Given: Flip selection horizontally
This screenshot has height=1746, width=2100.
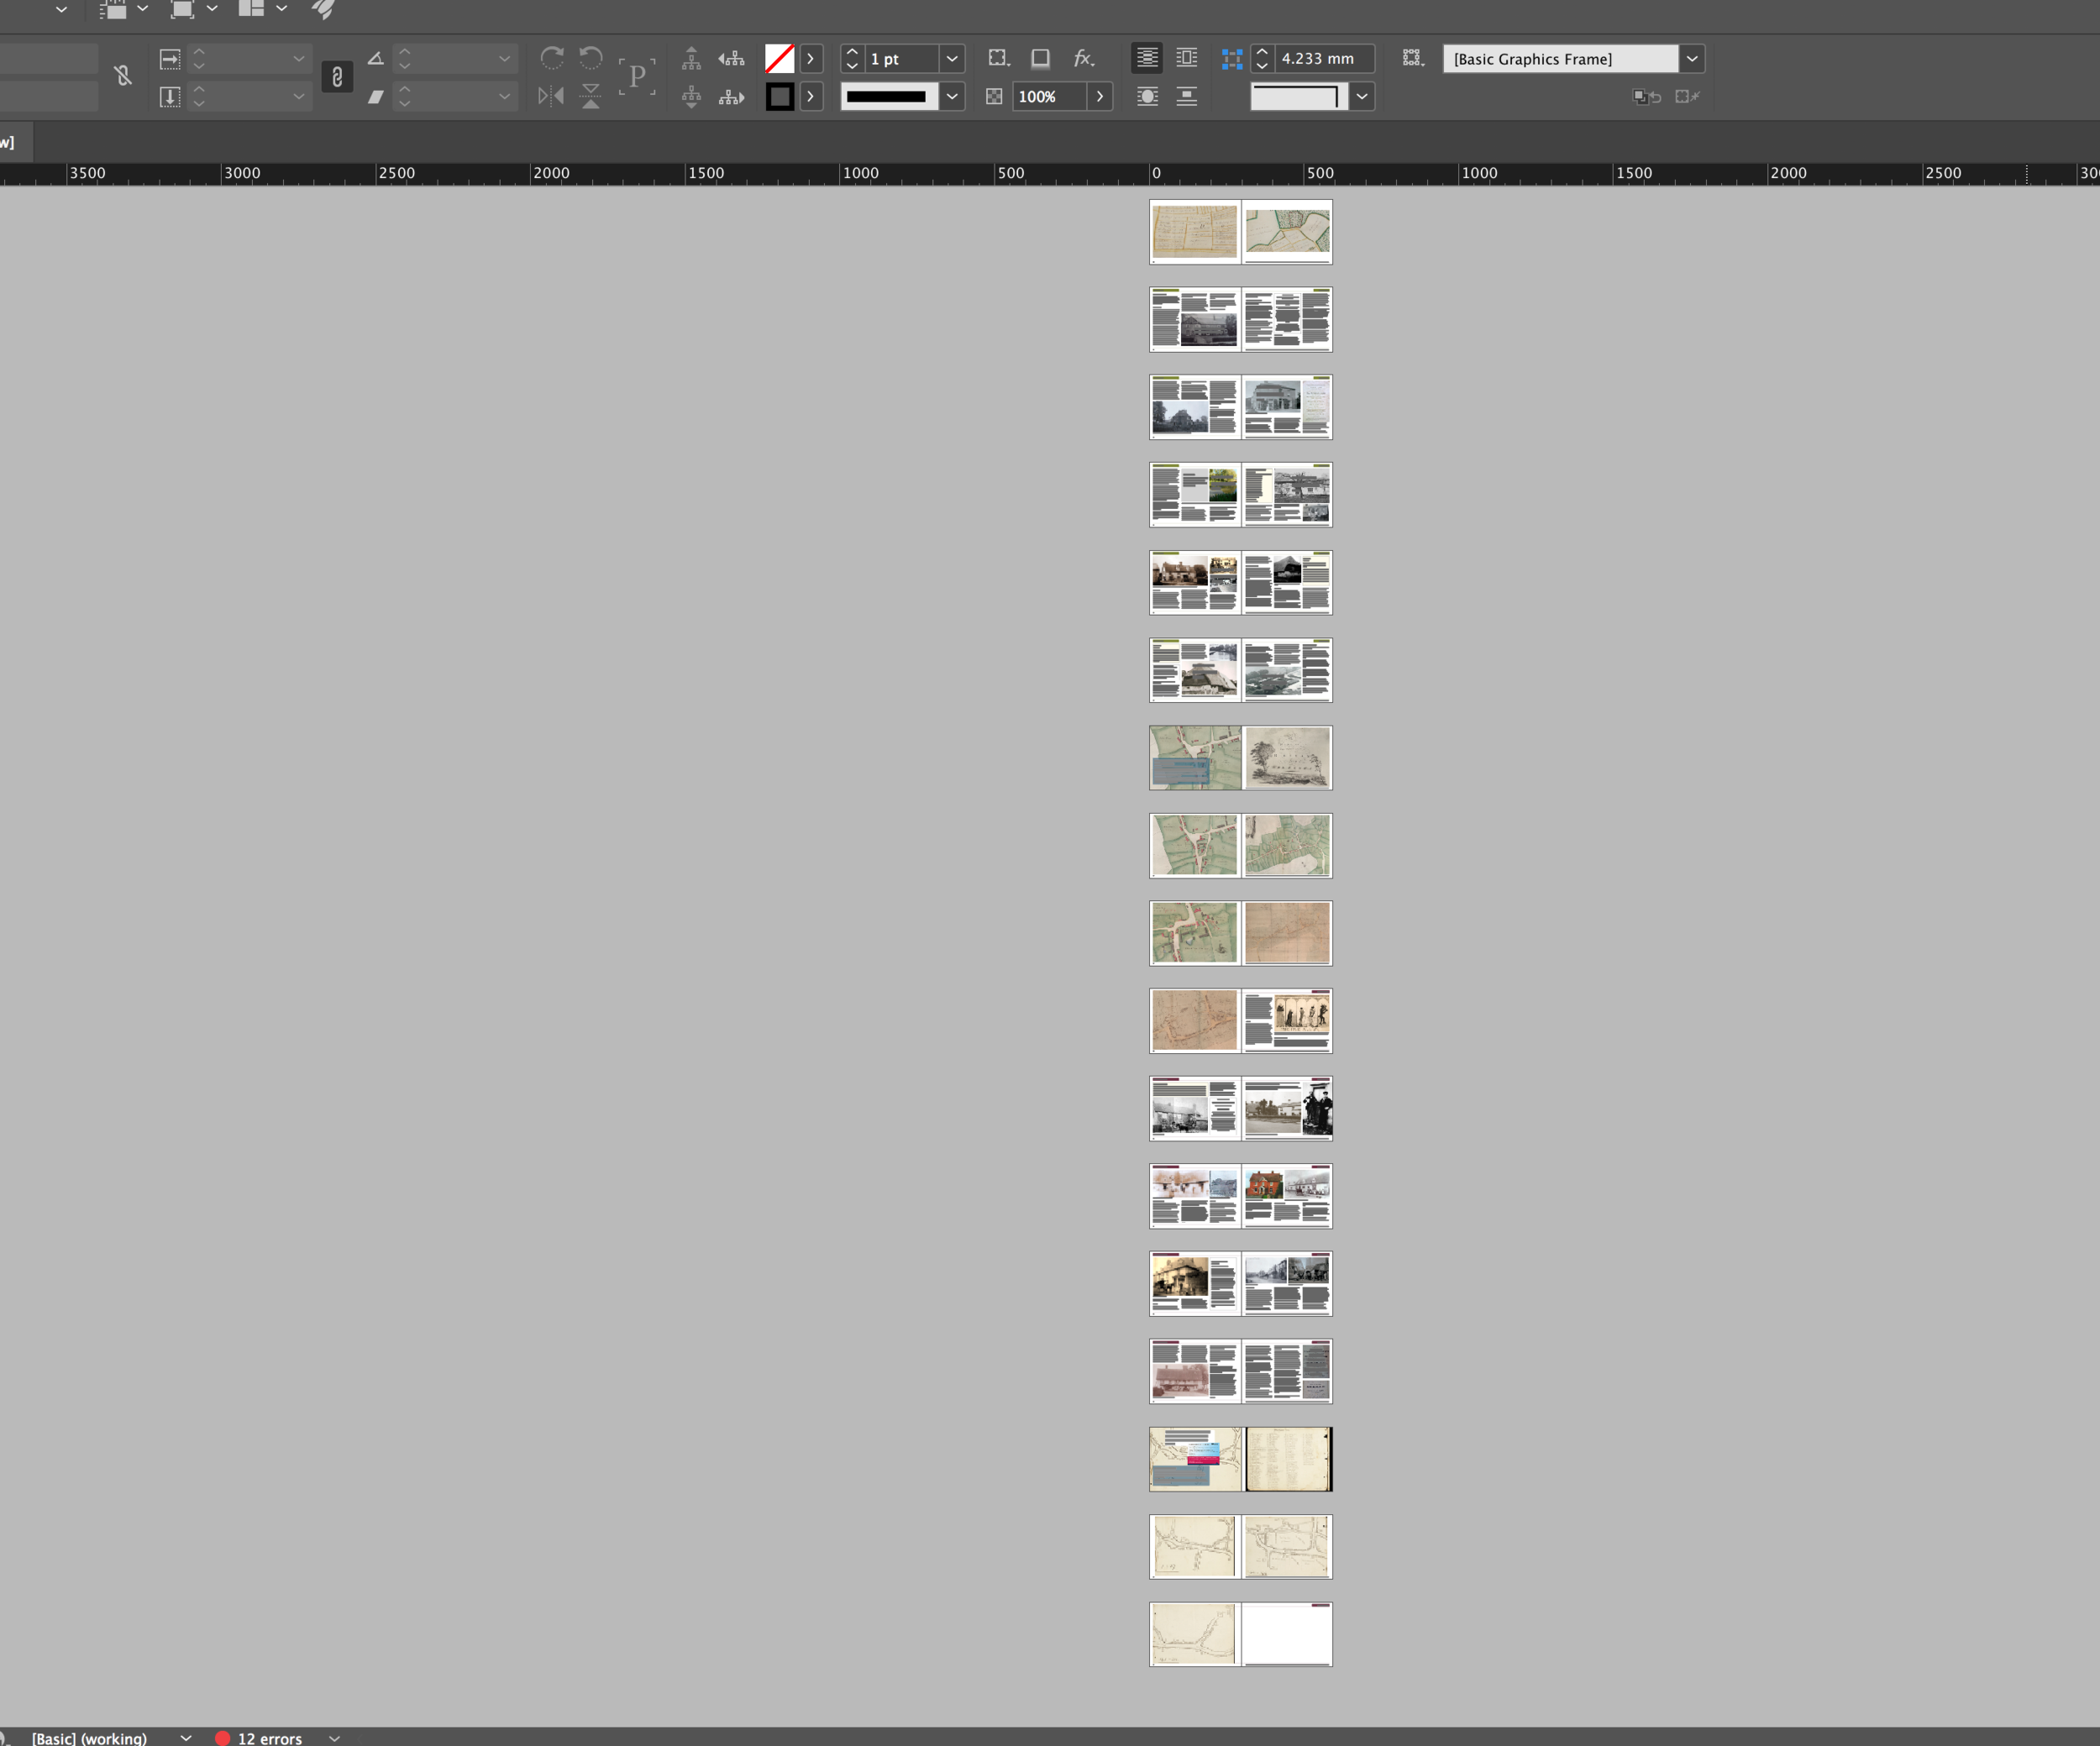Looking at the screenshot, I should pyautogui.click(x=551, y=96).
